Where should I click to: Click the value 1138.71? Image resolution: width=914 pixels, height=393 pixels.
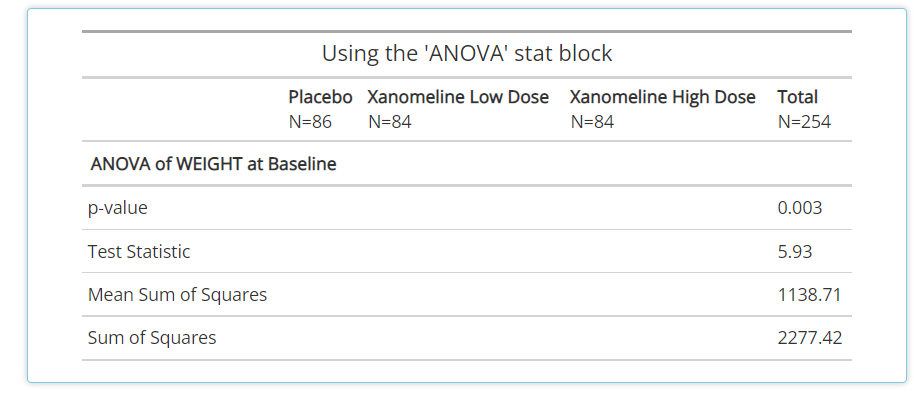tap(810, 294)
